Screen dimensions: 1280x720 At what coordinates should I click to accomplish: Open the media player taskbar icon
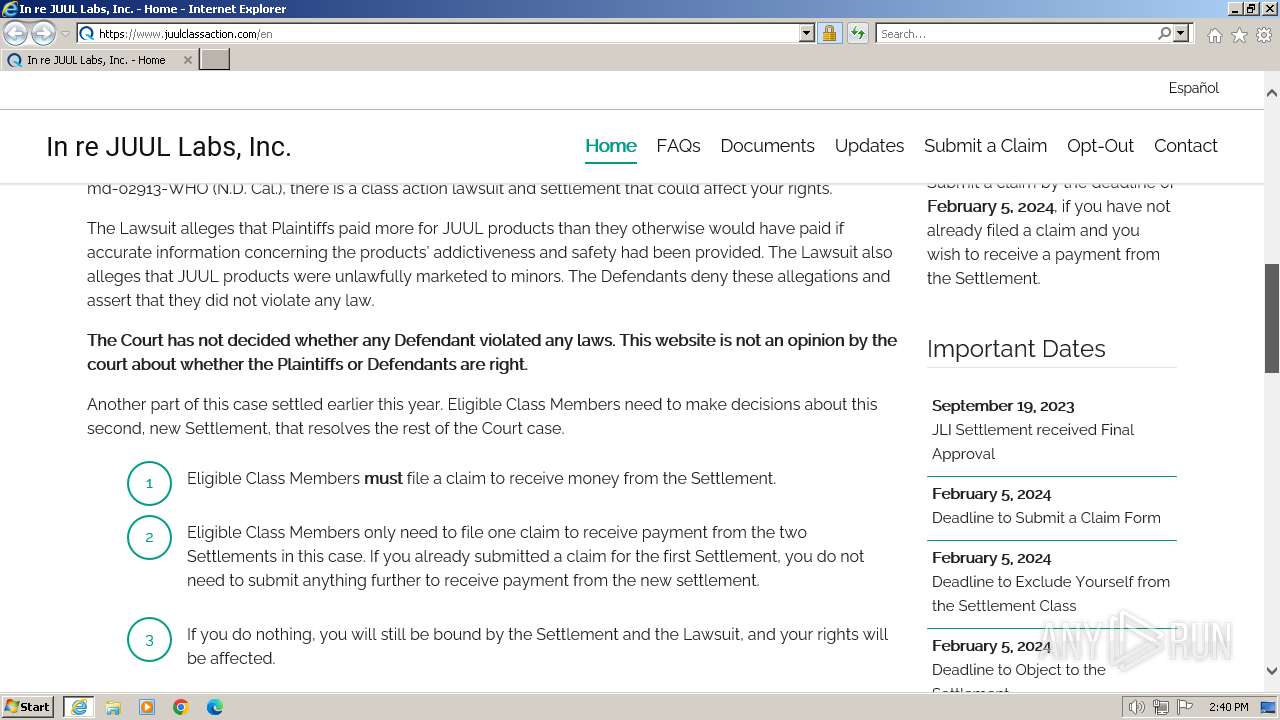147,707
